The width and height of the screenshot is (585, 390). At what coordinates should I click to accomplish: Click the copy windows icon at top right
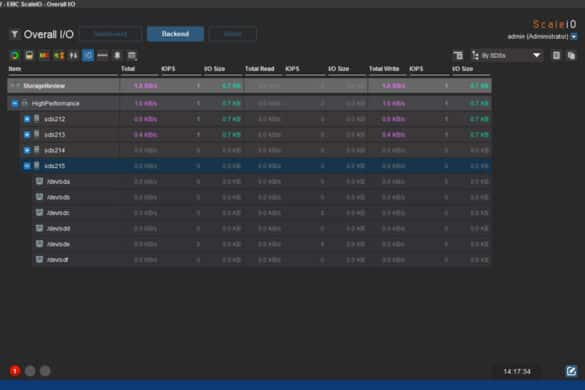coord(571,56)
